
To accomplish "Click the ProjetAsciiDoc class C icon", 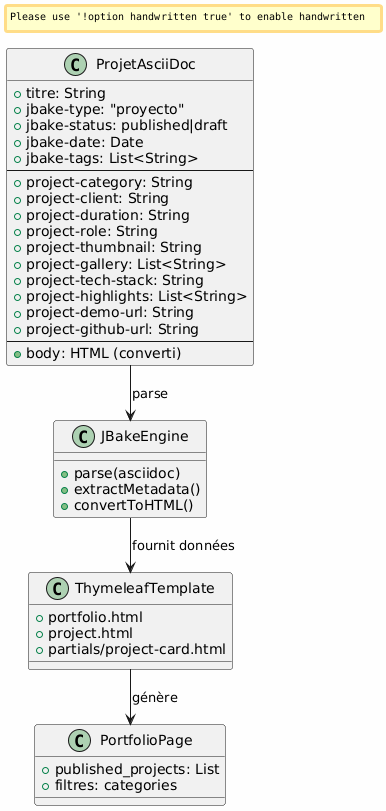I will pyautogui.click(x=77, y=65).
